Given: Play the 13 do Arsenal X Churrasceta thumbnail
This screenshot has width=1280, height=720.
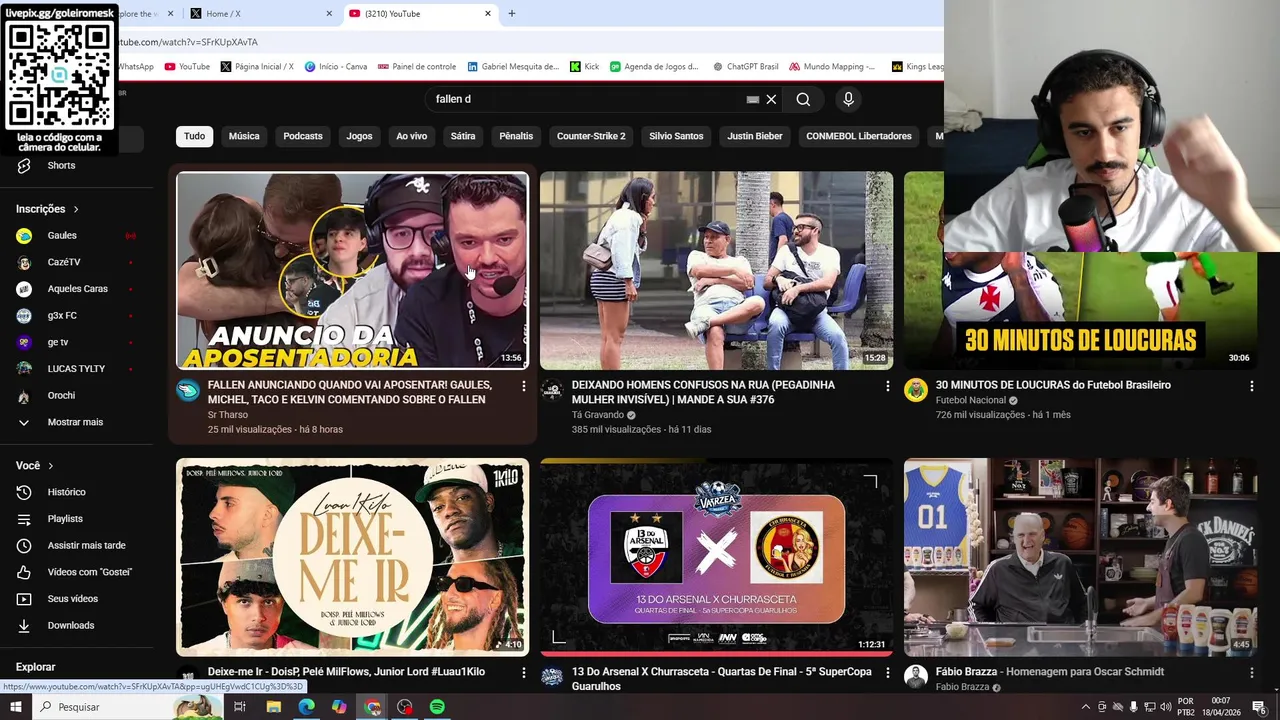Looking at the screenshot, I should [x=716, y=557].
